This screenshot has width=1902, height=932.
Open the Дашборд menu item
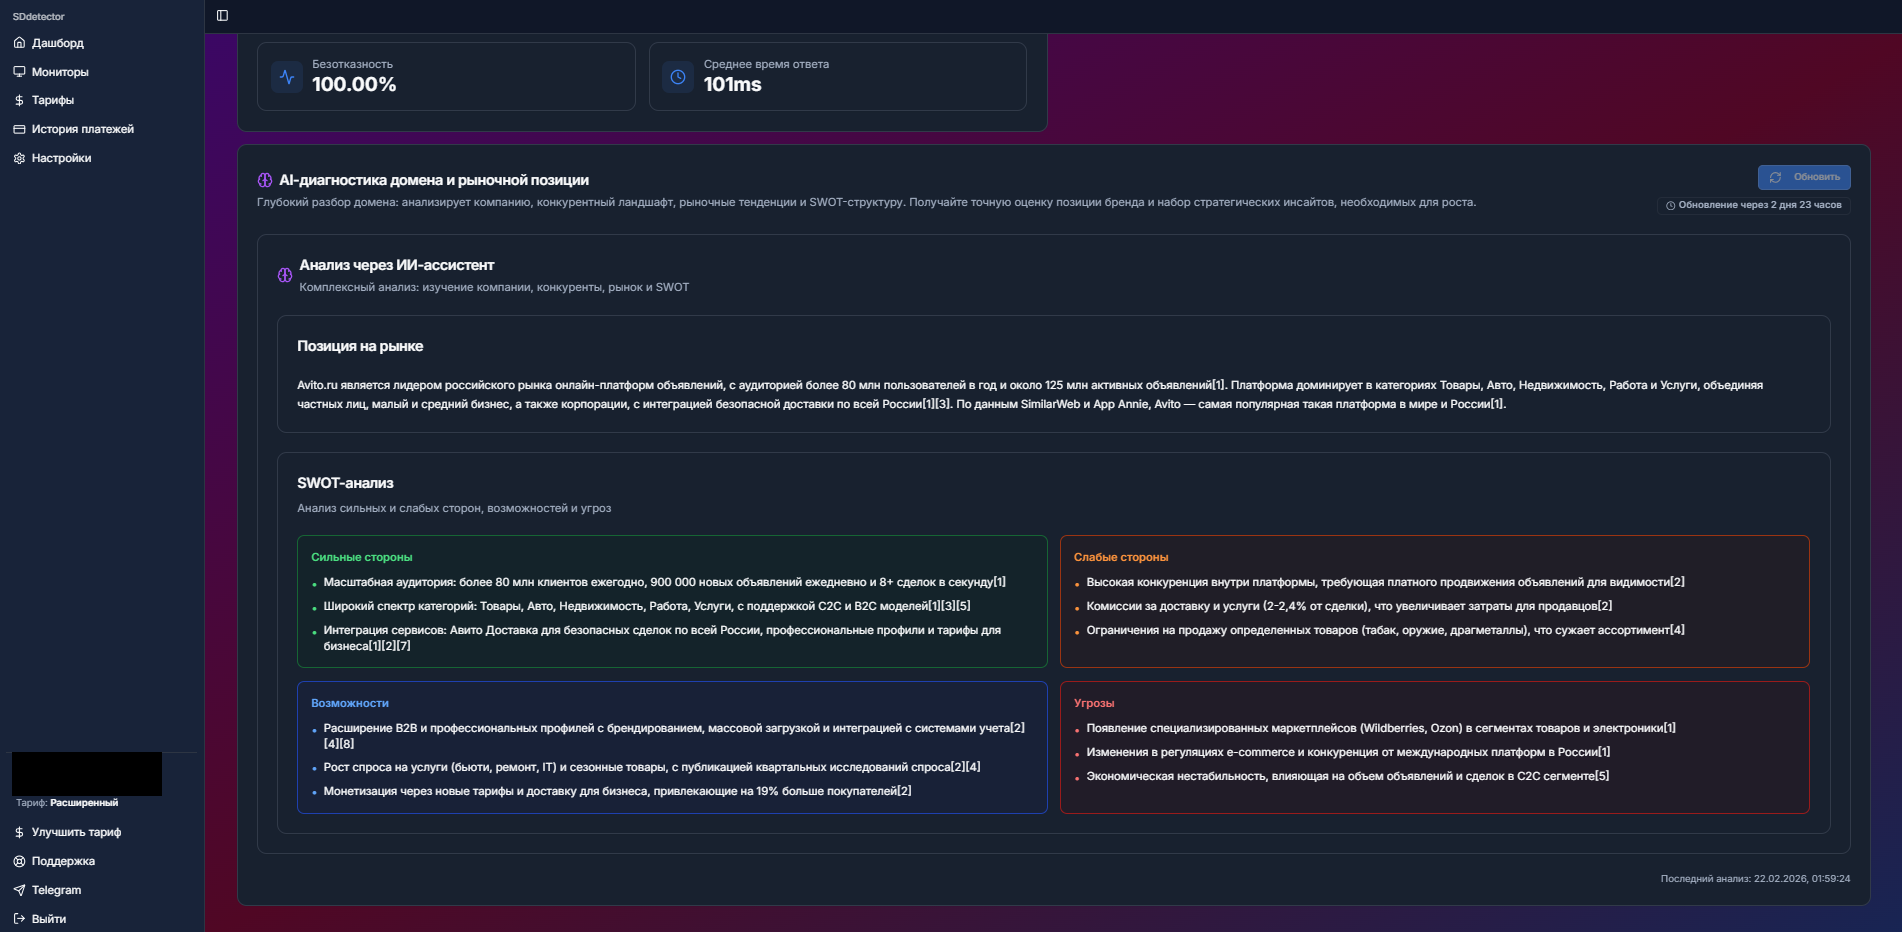tap(57, 43)
